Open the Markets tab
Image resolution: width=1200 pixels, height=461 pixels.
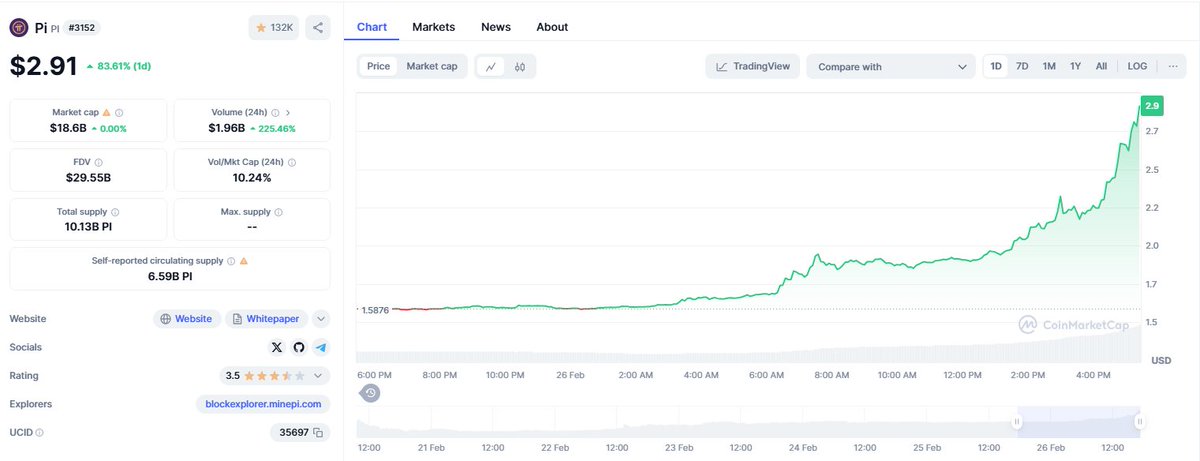pyautogui.click(x=433, y=27)
